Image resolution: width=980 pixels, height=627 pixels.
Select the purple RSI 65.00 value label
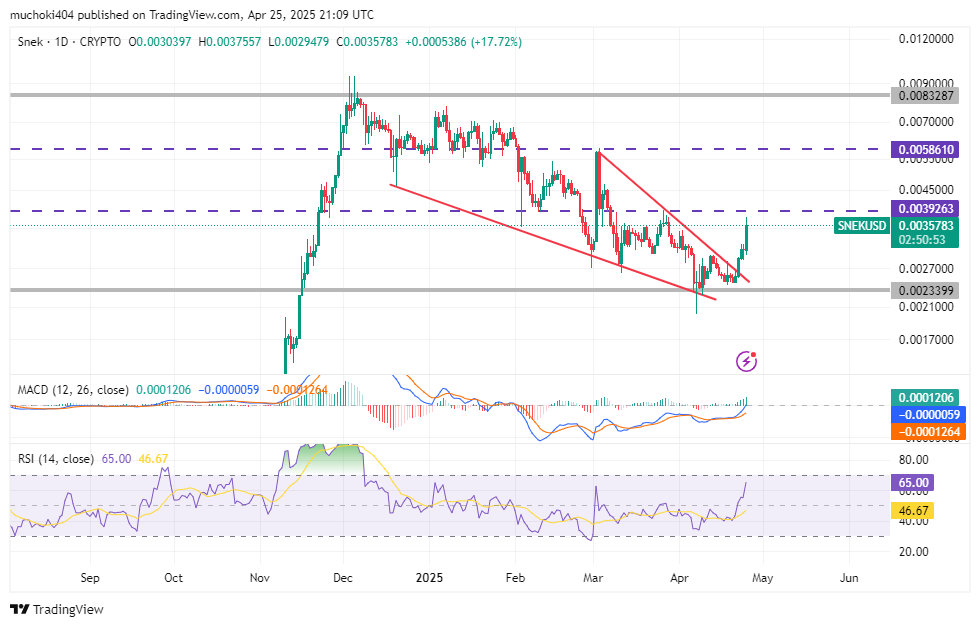(914, 482)
